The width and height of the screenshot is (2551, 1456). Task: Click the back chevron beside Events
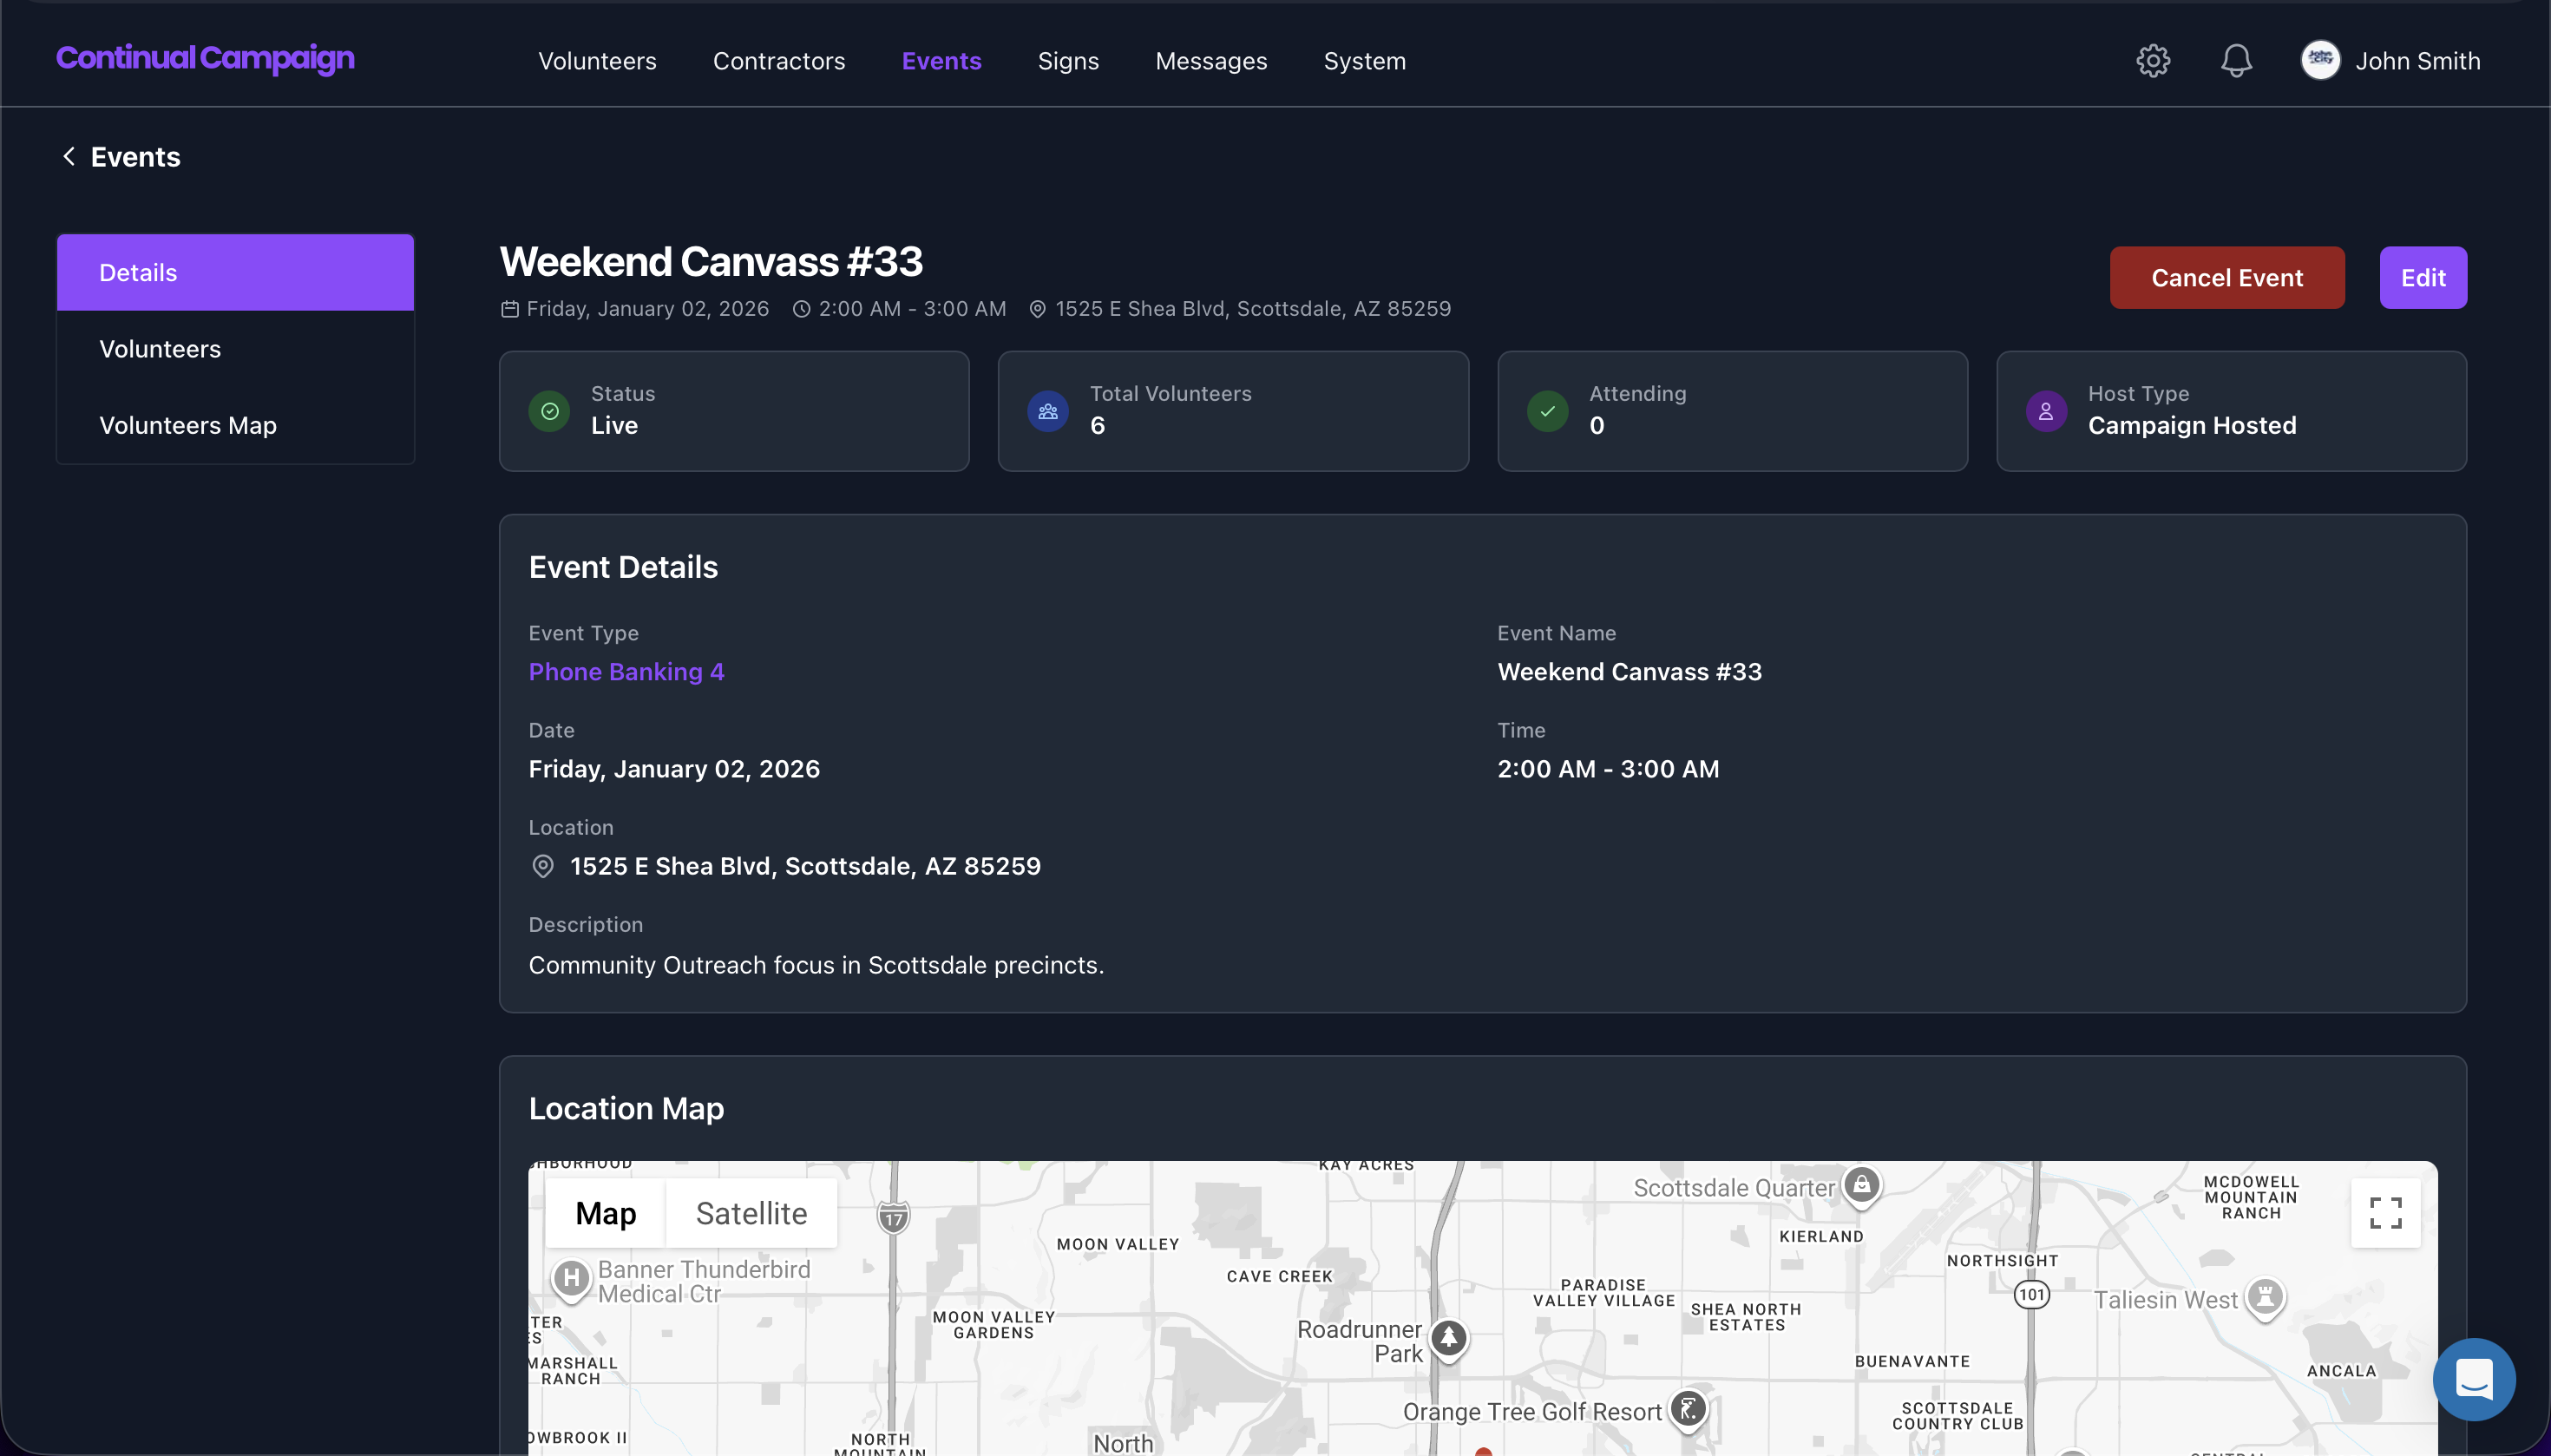(x=69, y=157)
